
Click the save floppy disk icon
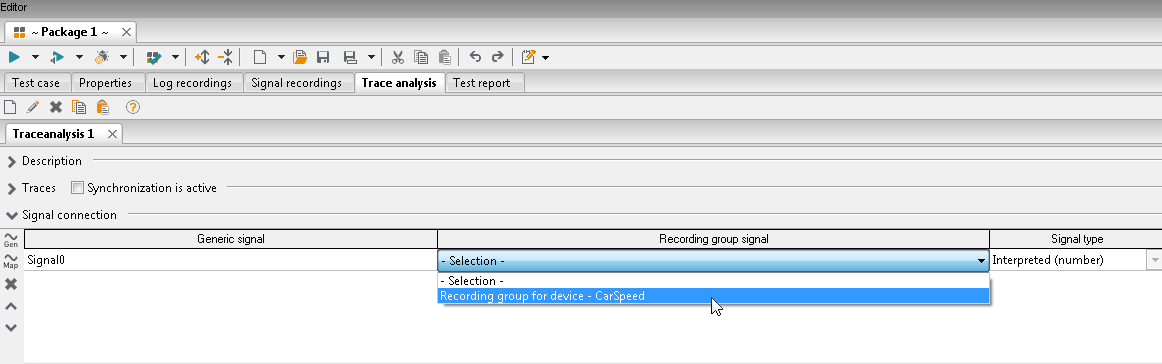click(x=323, y=57)
